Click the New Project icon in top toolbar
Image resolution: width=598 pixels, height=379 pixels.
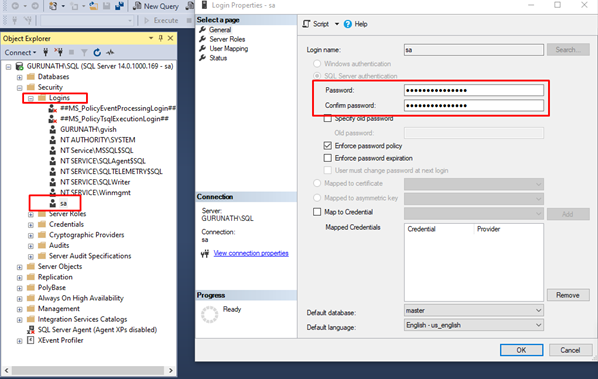pyautogui.click(x=53, y=6)
